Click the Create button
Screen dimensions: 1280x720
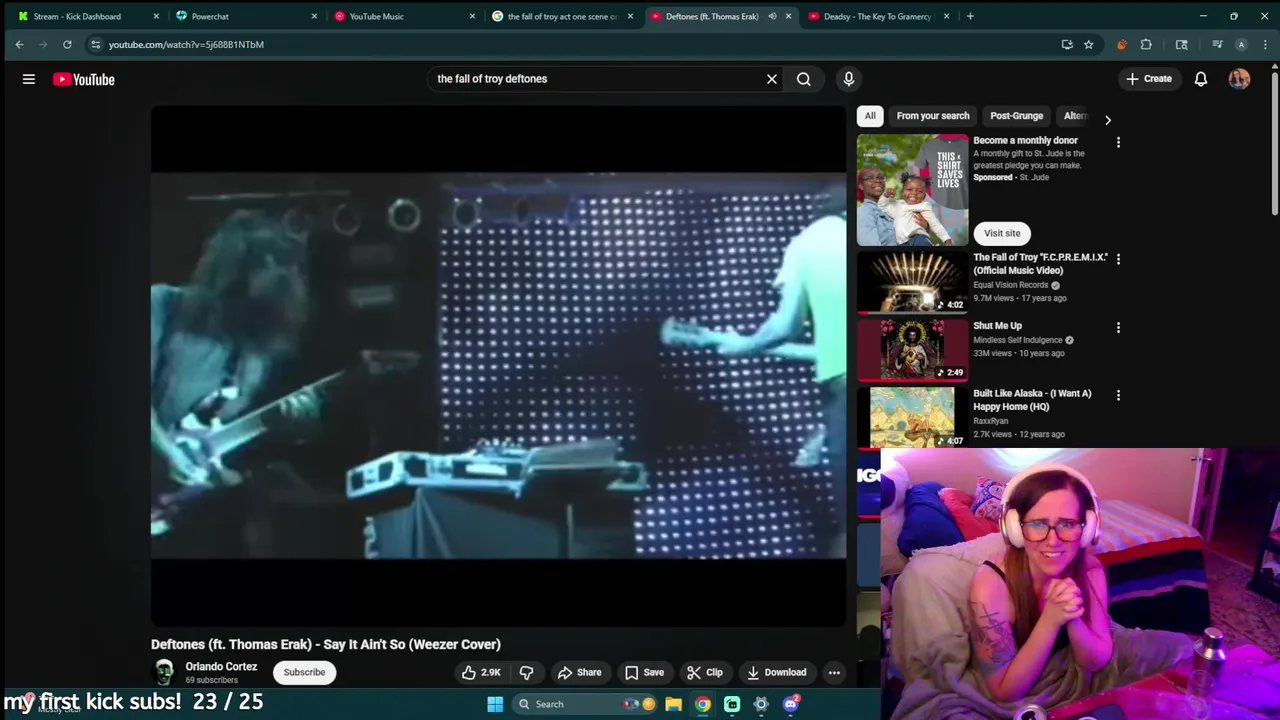pos(1149,79)
